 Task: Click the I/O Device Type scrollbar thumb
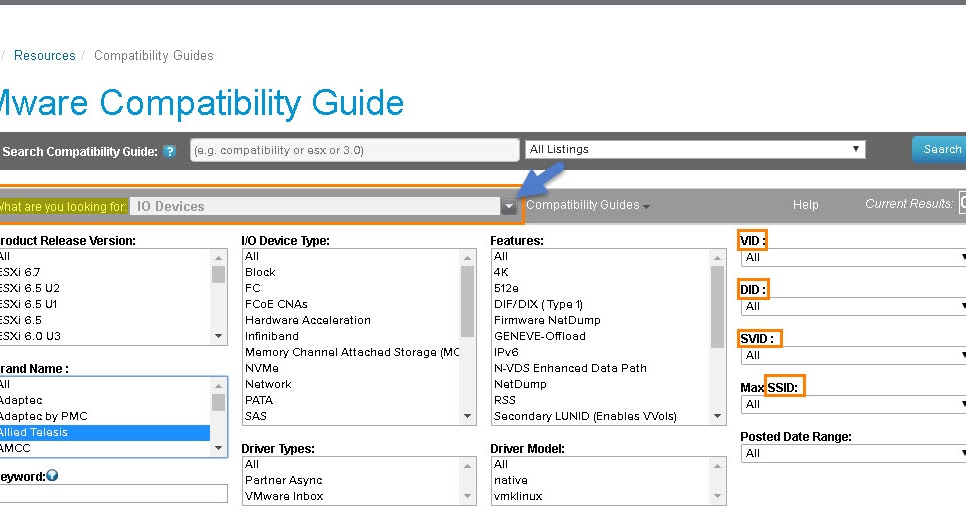pyautogui.click(x=468, y=301)
